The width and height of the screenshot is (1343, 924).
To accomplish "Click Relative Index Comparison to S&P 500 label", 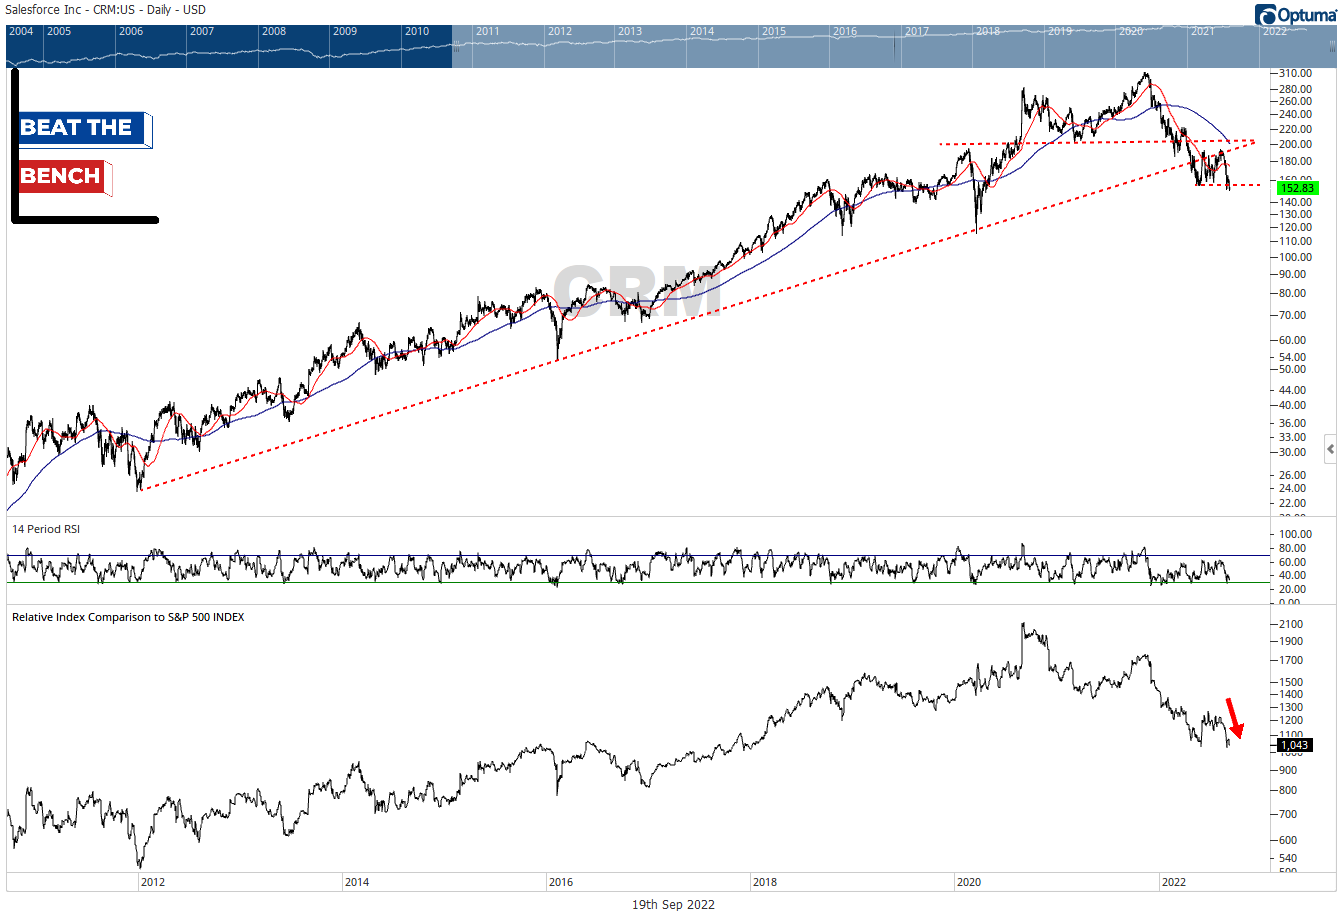I will coord(128,617).
